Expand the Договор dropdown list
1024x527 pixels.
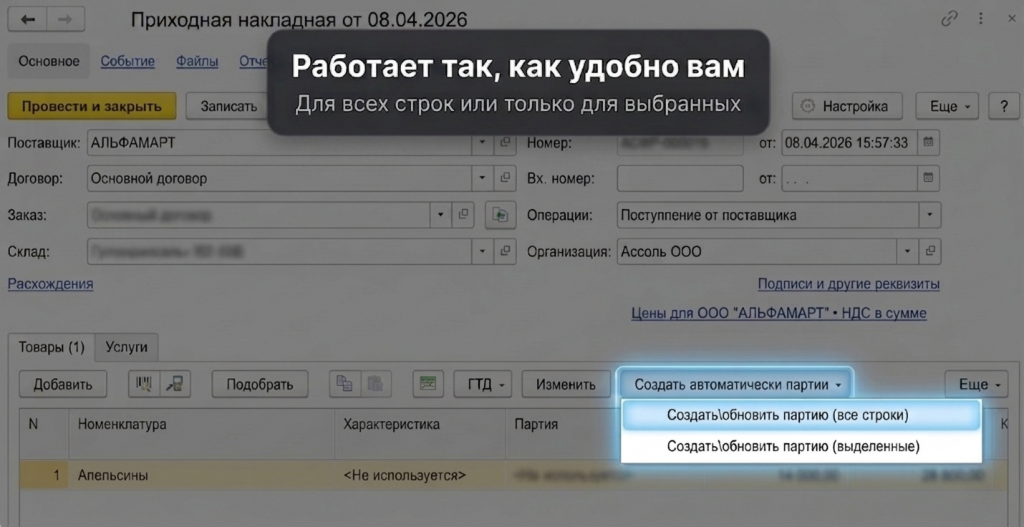pyautogui.click(x=482, y=178)
